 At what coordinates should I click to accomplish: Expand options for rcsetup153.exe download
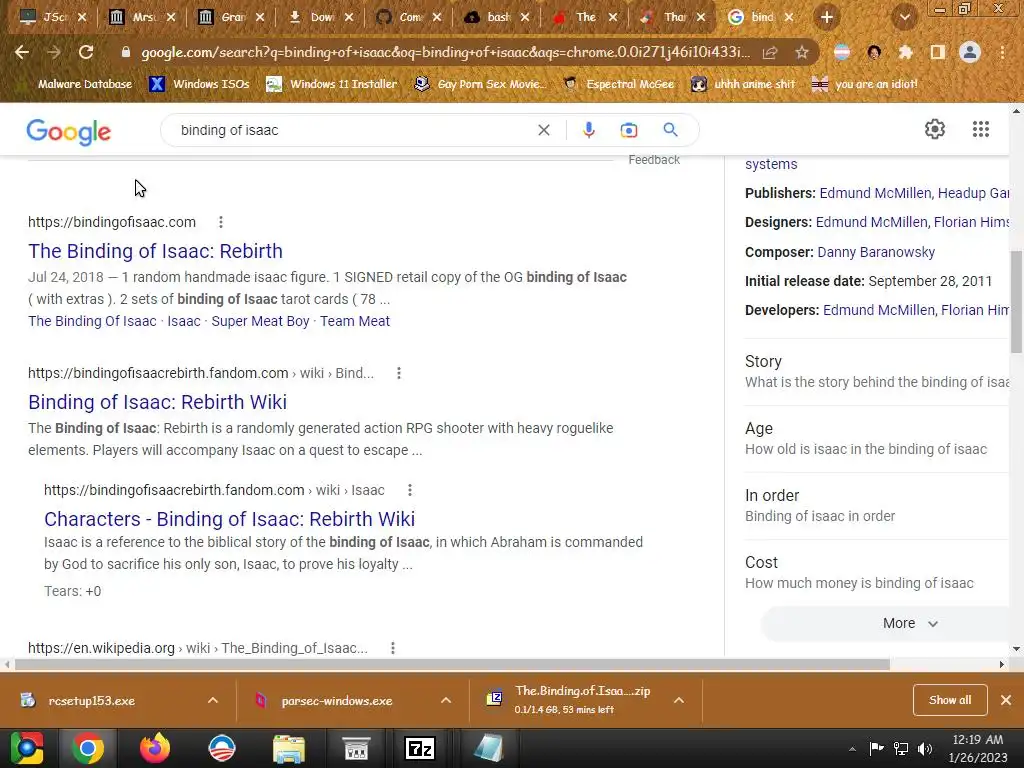click(x=212, y=700)
